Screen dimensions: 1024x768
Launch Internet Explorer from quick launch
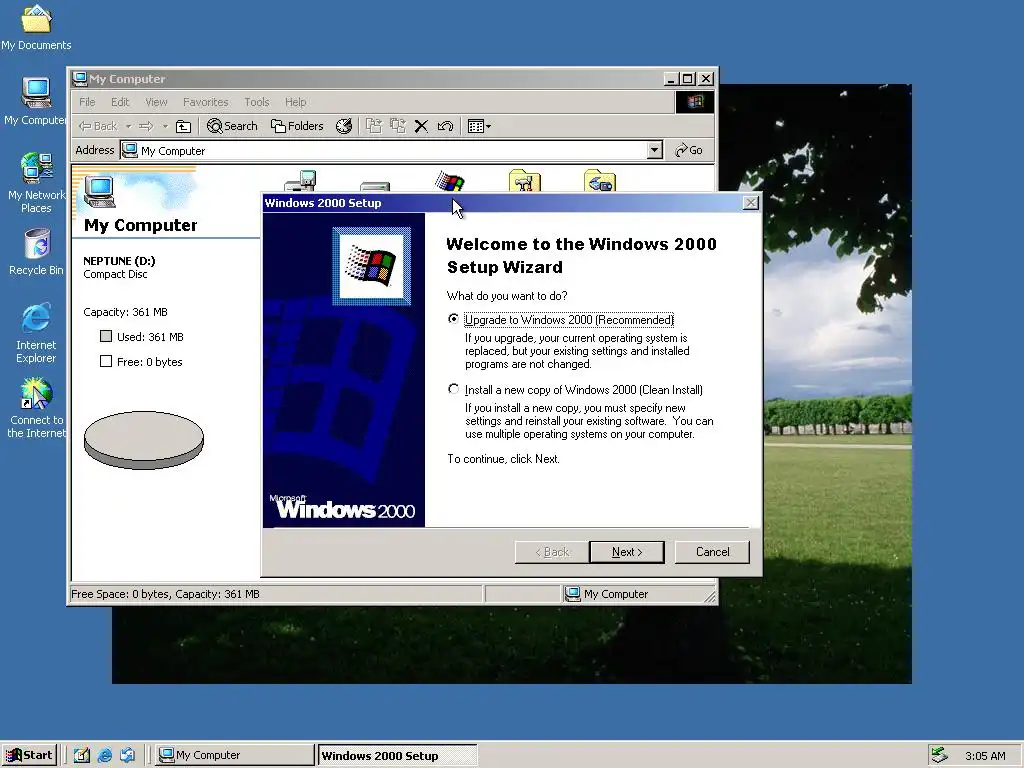[x=104, y=755]
